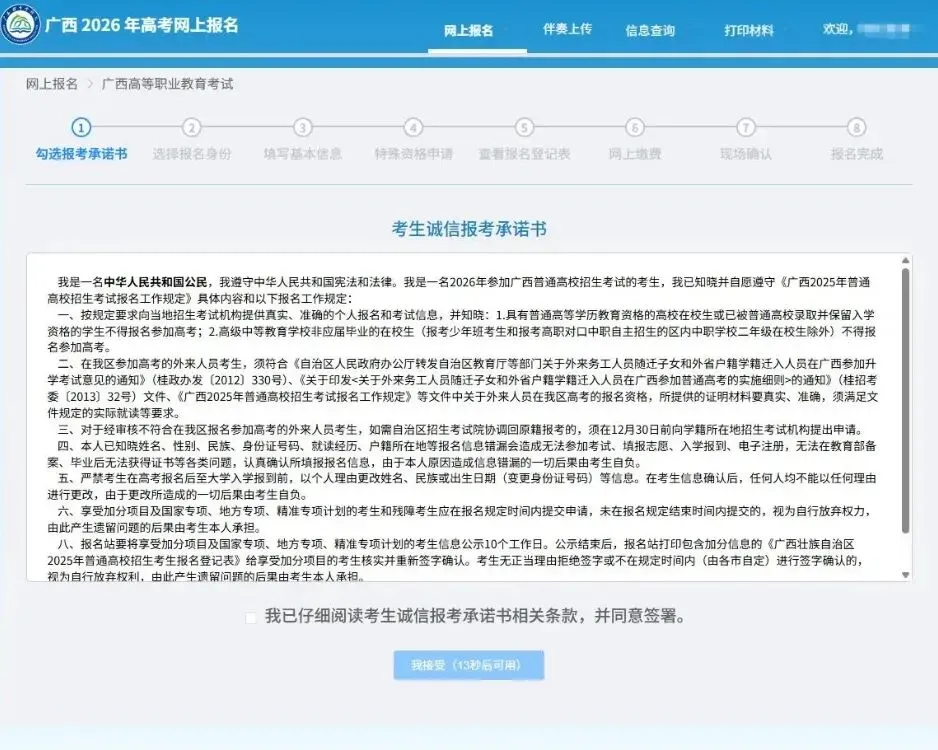938x750 pixels.
Task: Select step 8 circle 报名完成
Action: (857, 127)
